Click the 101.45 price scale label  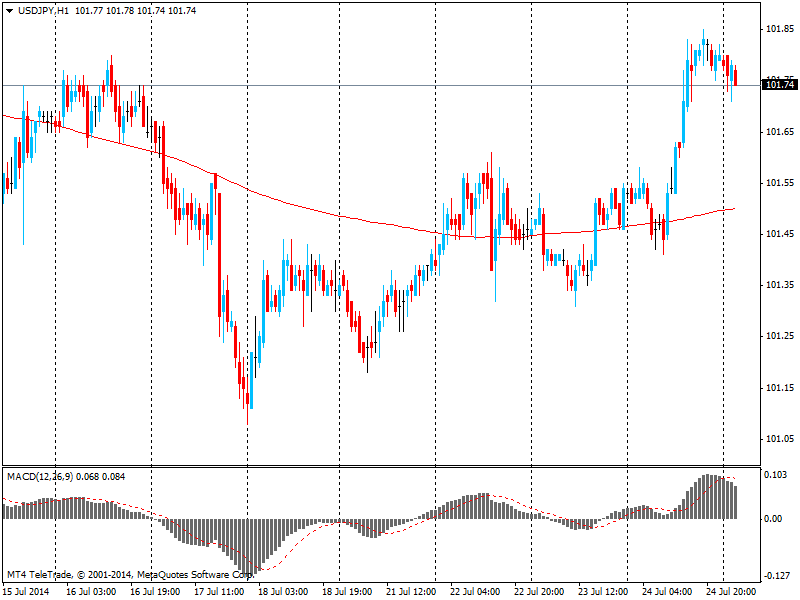[x=779, y=234]
